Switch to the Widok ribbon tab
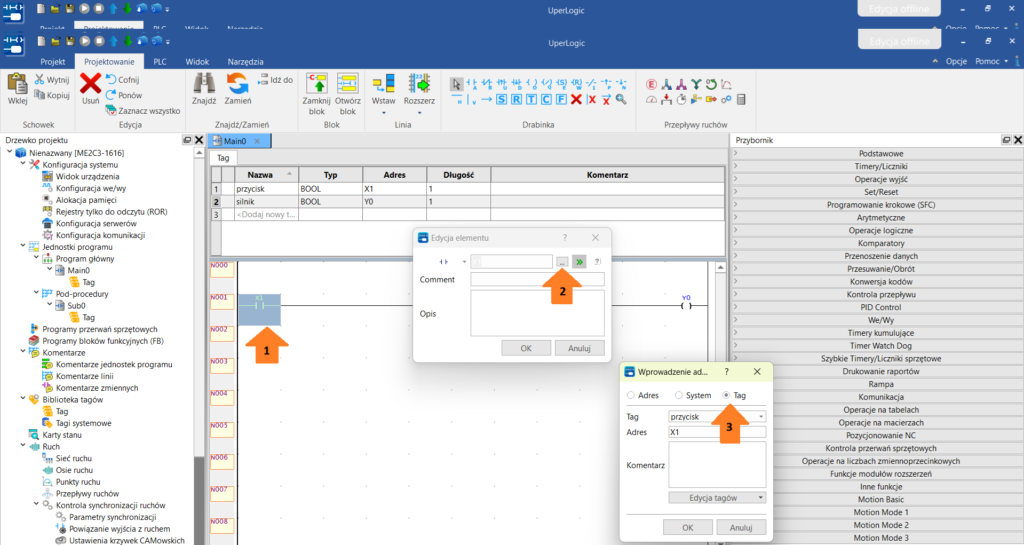 tap(197, 61)
